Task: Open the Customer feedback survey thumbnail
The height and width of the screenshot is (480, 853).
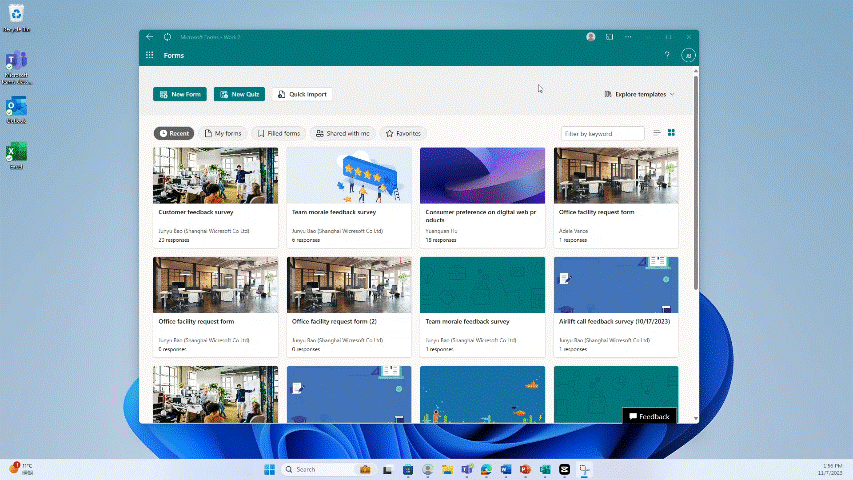Action: pos(215,175)
